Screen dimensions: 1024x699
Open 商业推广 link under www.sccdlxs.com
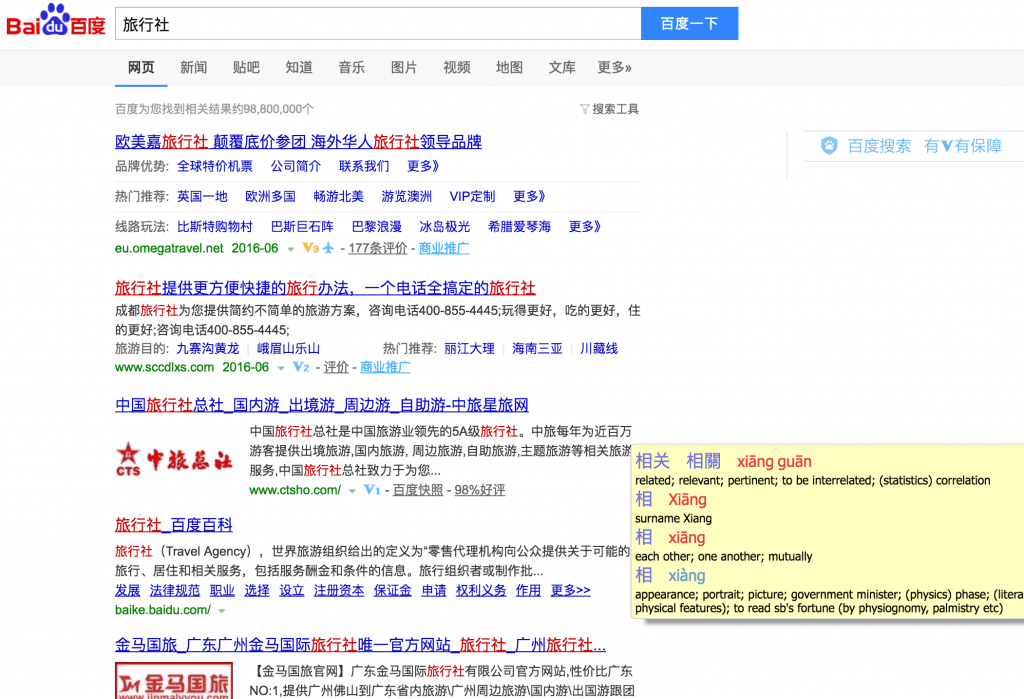(385, 367)
